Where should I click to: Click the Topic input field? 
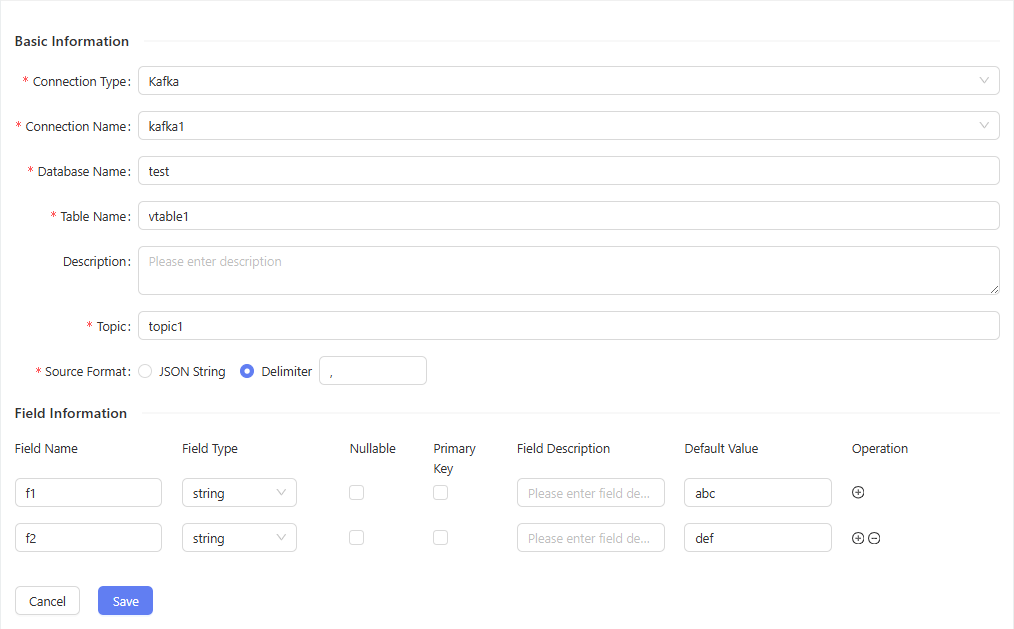[568, 326]
